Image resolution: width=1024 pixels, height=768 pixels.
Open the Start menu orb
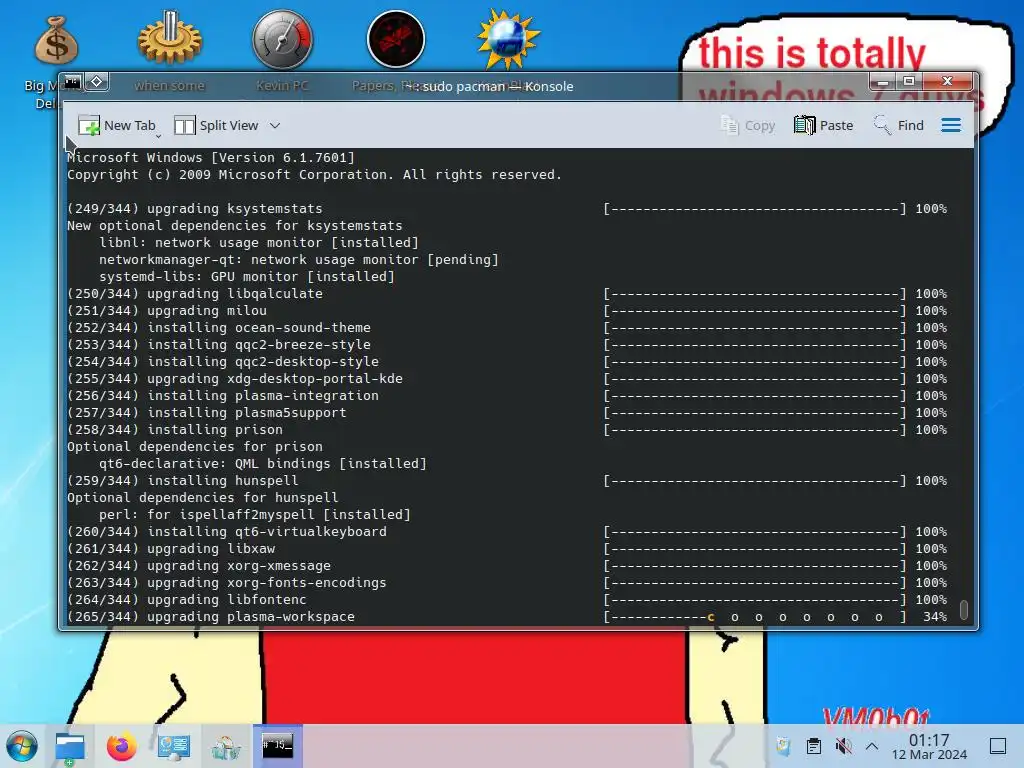coord(22,746)
